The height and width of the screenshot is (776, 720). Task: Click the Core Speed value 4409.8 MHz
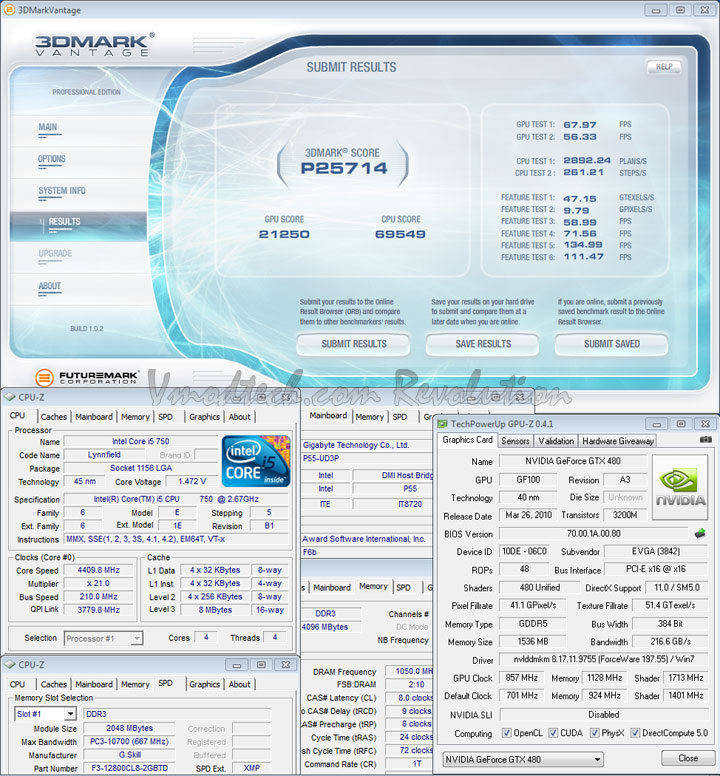click(x=98, y=570)
